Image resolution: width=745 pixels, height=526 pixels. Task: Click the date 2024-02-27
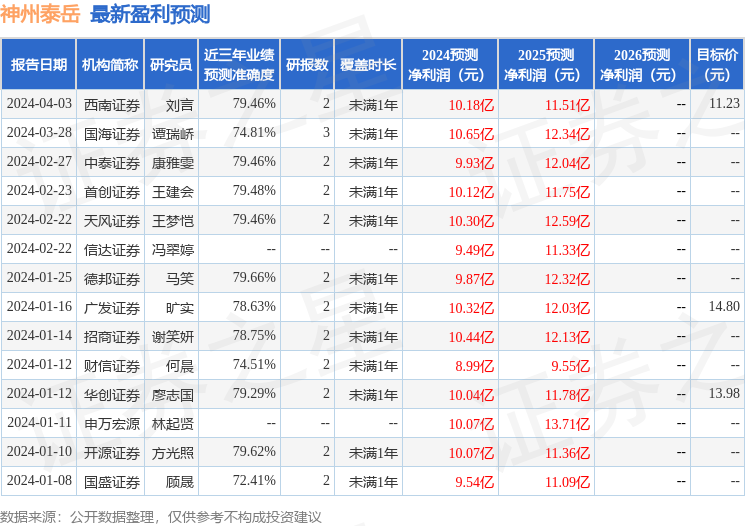[39, 162]
